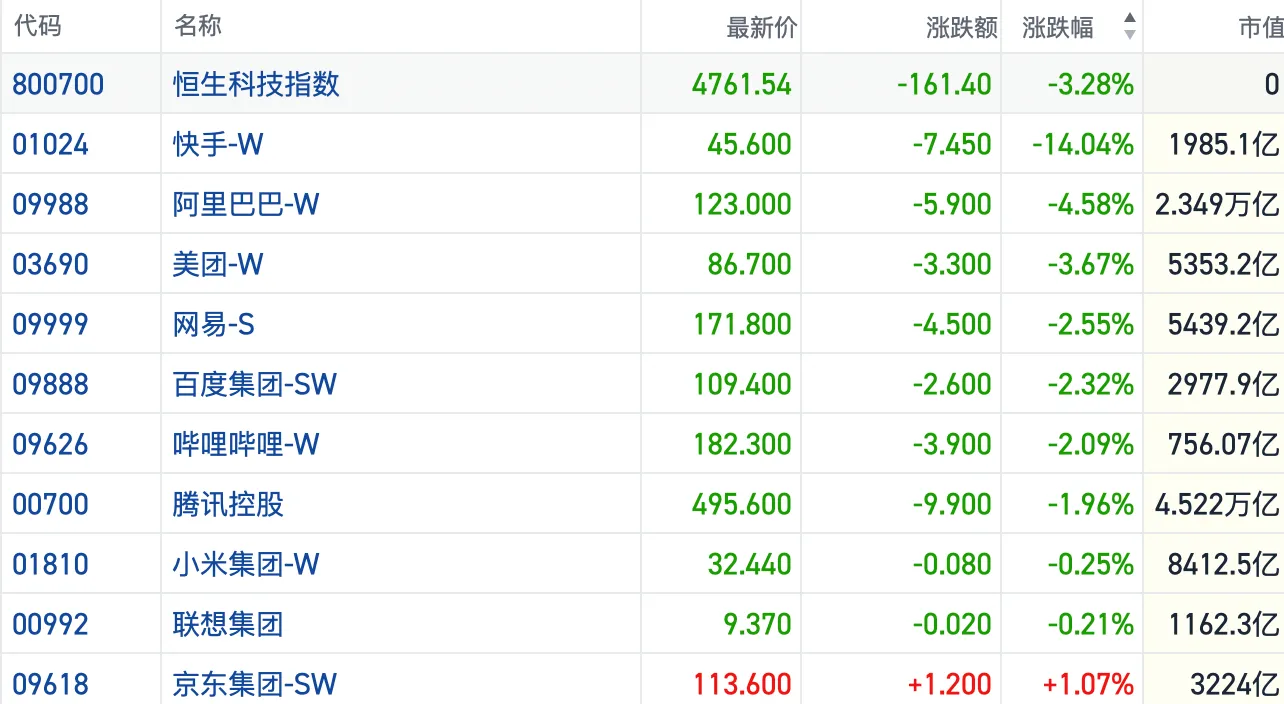Select 小米集团-W in the list
Screen dimensions: 1284x704
point(246,564)
